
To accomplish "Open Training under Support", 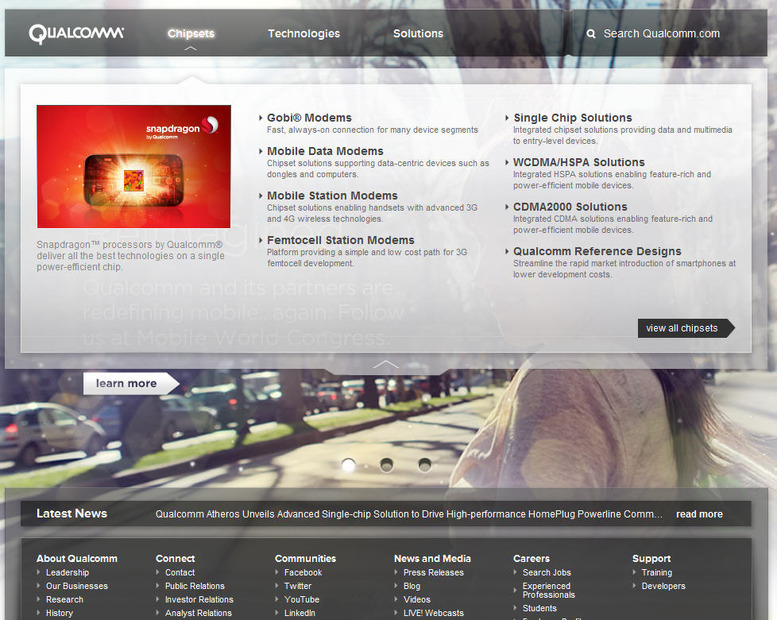I will (657, 572).
